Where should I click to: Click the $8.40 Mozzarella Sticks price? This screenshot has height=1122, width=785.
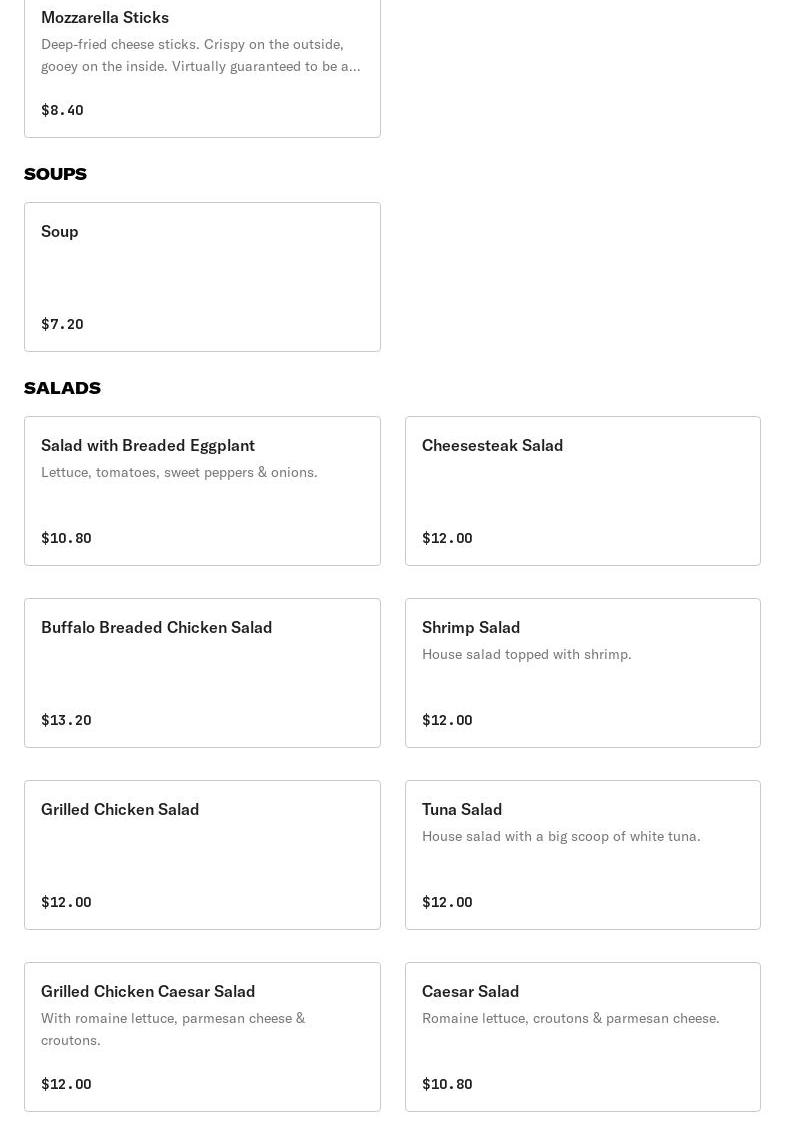[x=62, y=110]
